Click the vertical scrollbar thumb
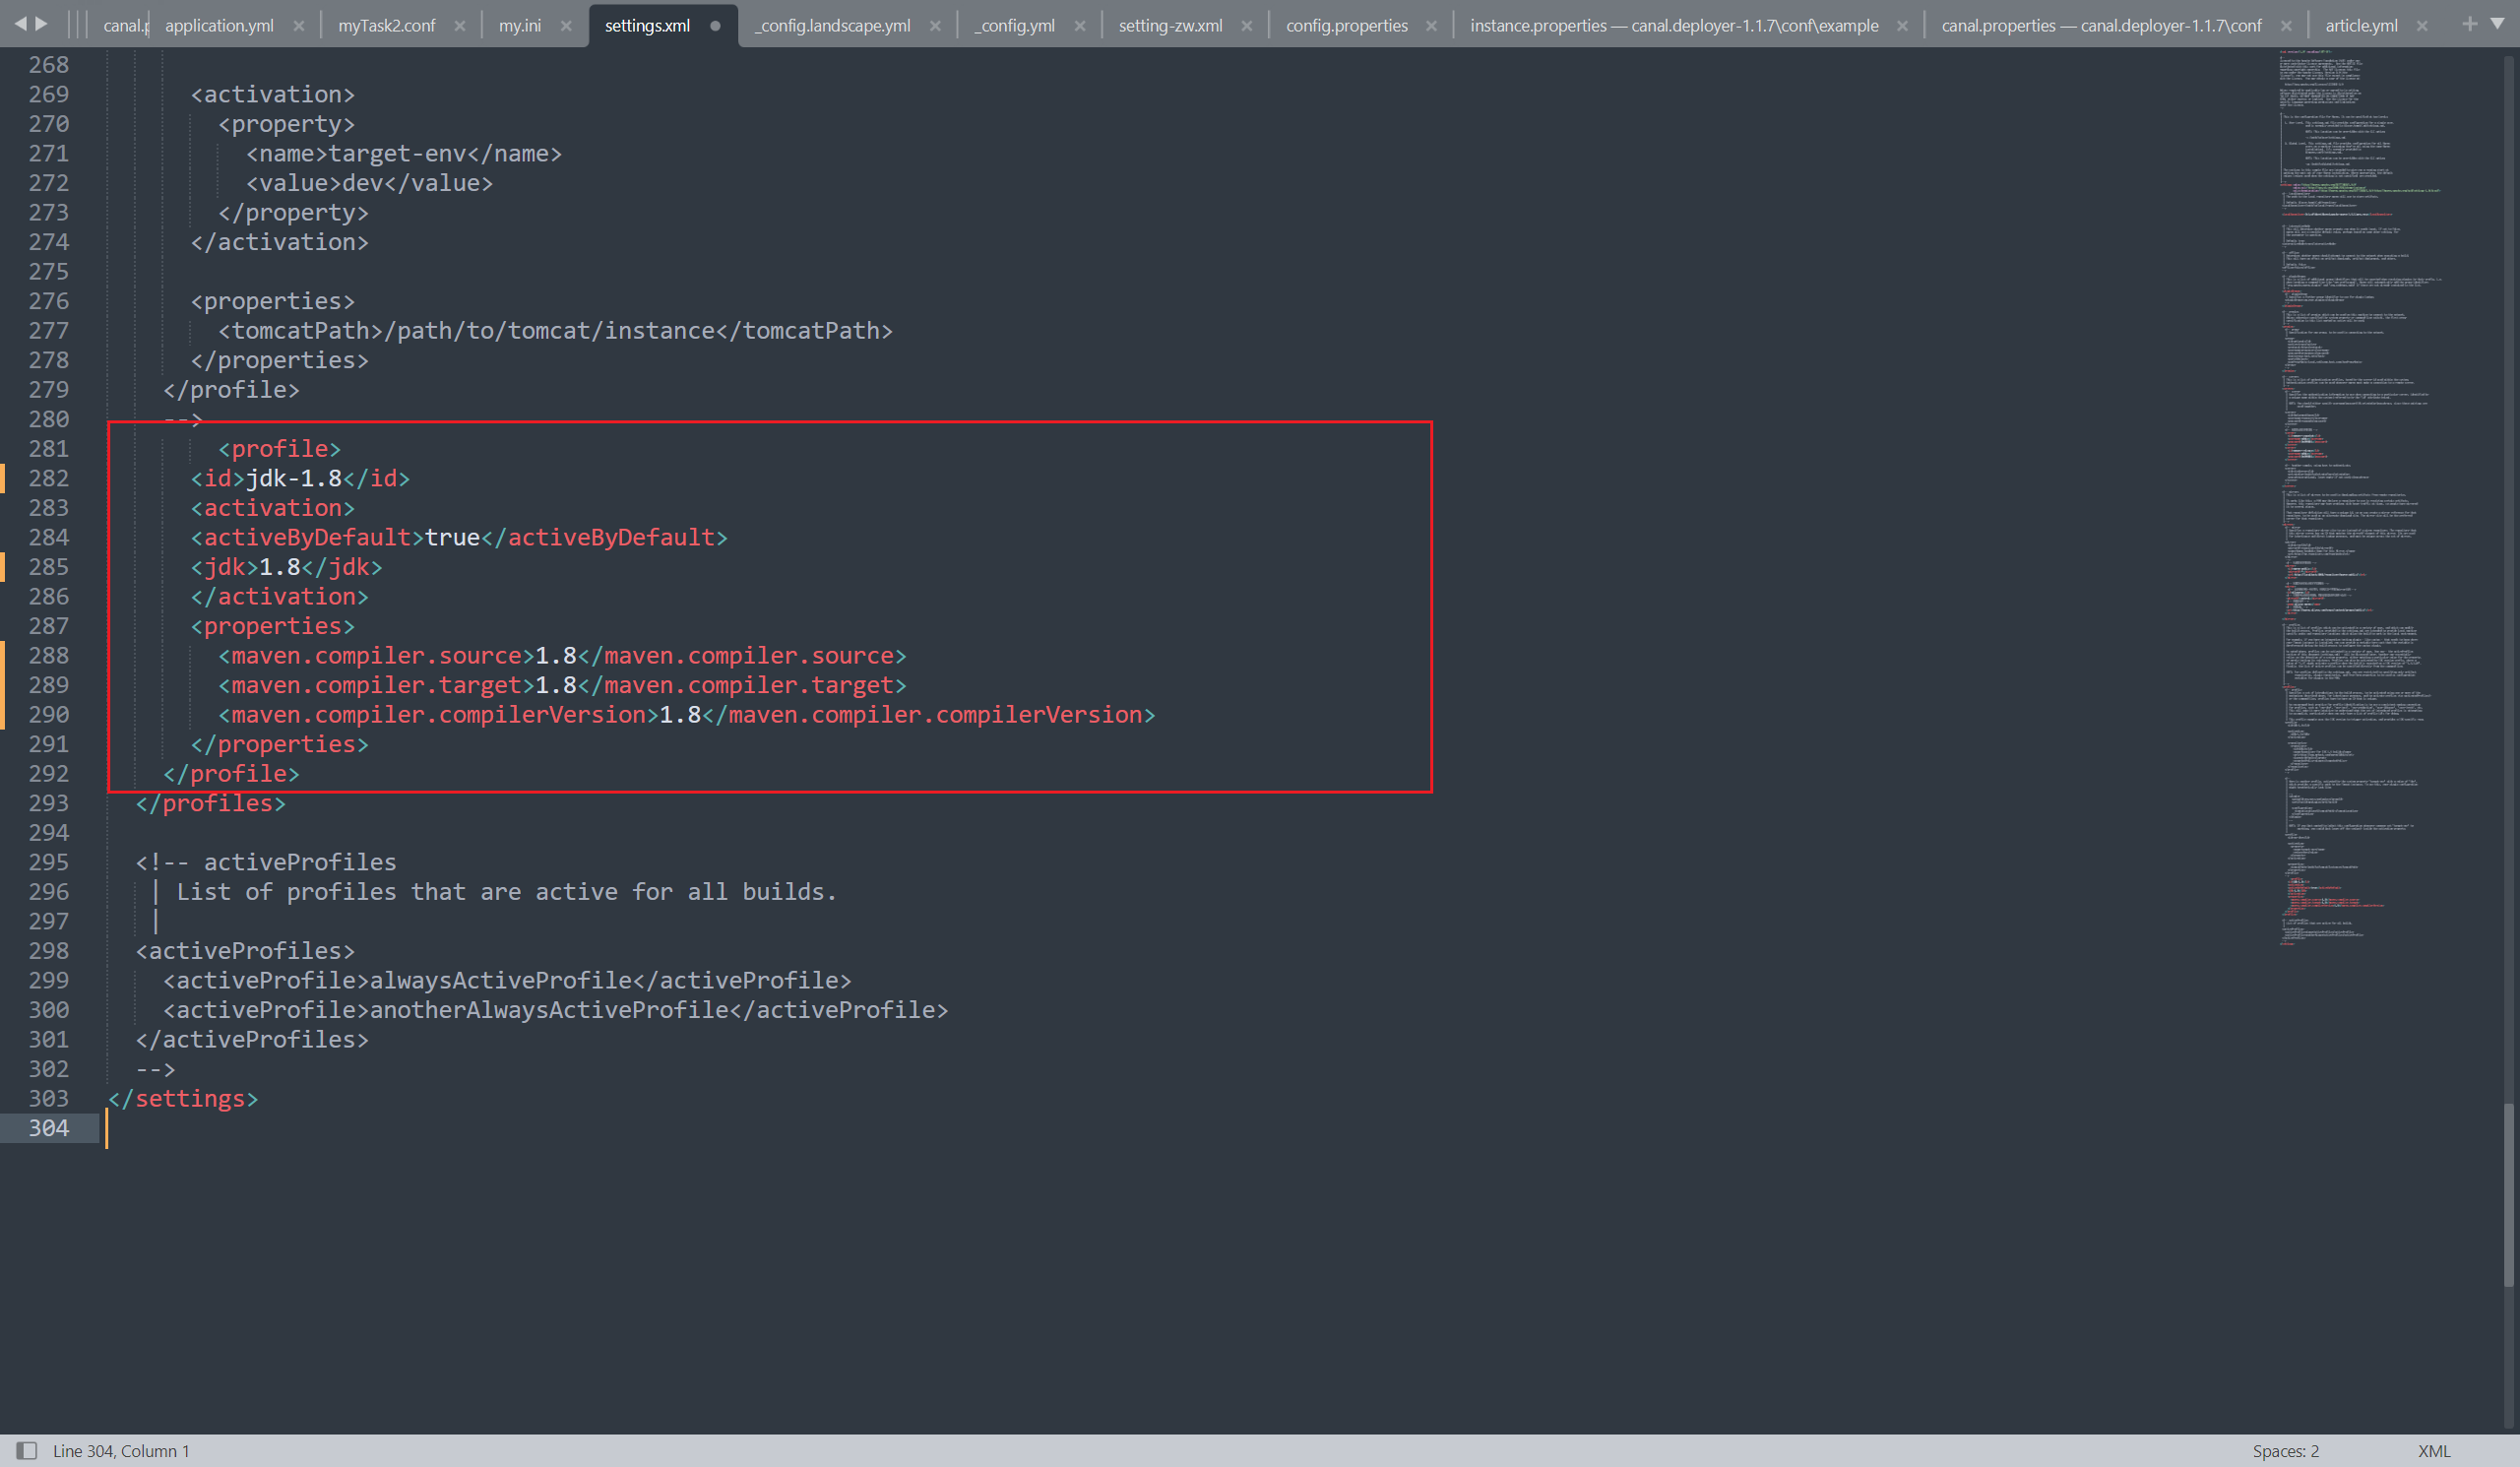 [x=2508, y=1195]
